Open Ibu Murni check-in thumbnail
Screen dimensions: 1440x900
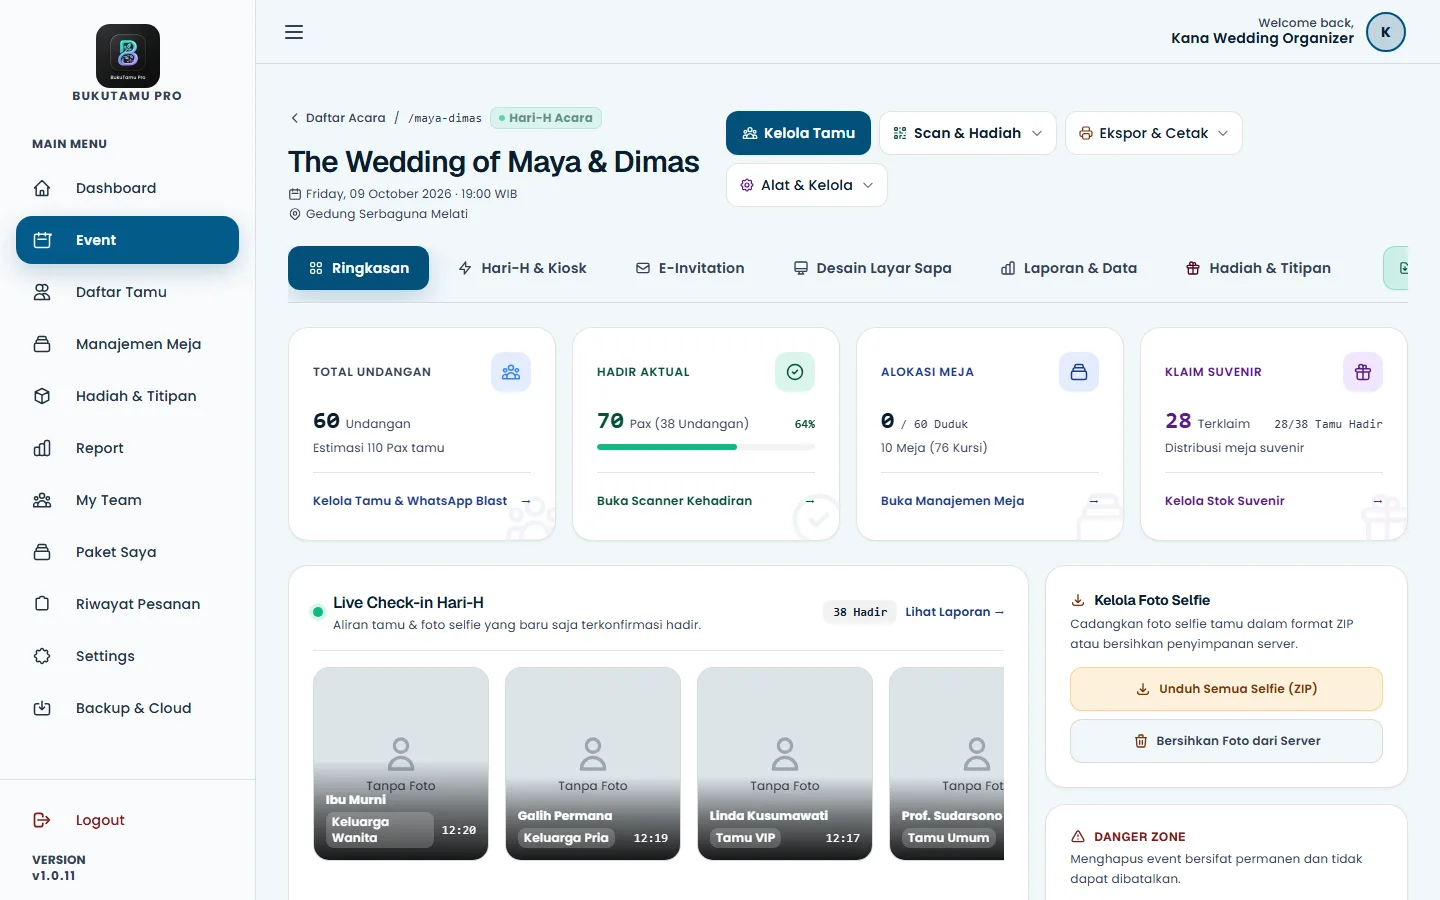401,764
